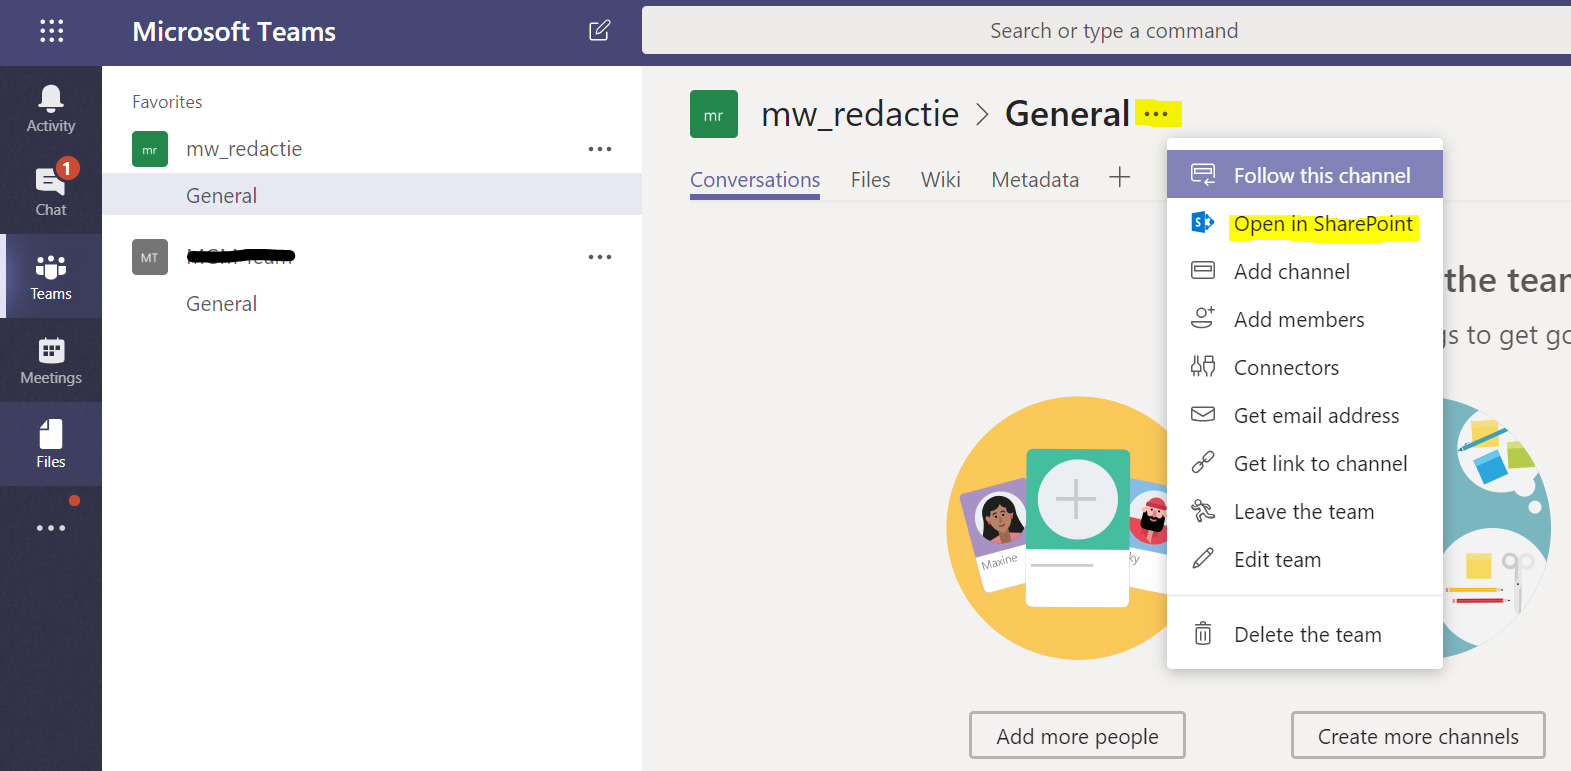This screenshot has height=771, width=1571.
Task: Click the trash Delete the team icon
Action: pos(1203,633)
